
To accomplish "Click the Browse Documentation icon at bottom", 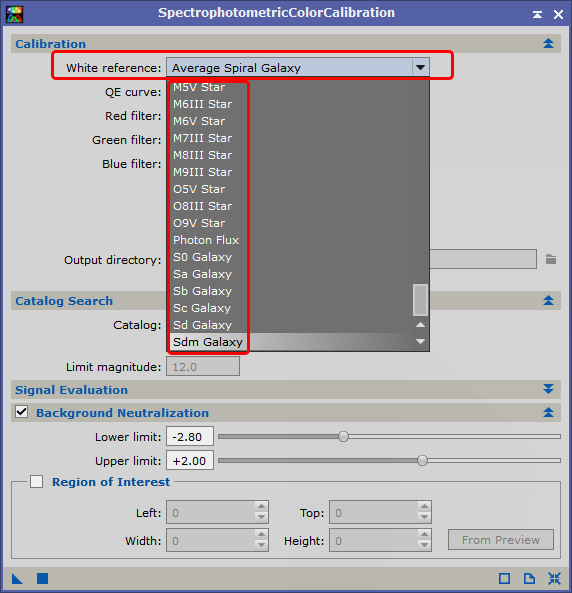I will coord(529,578).
